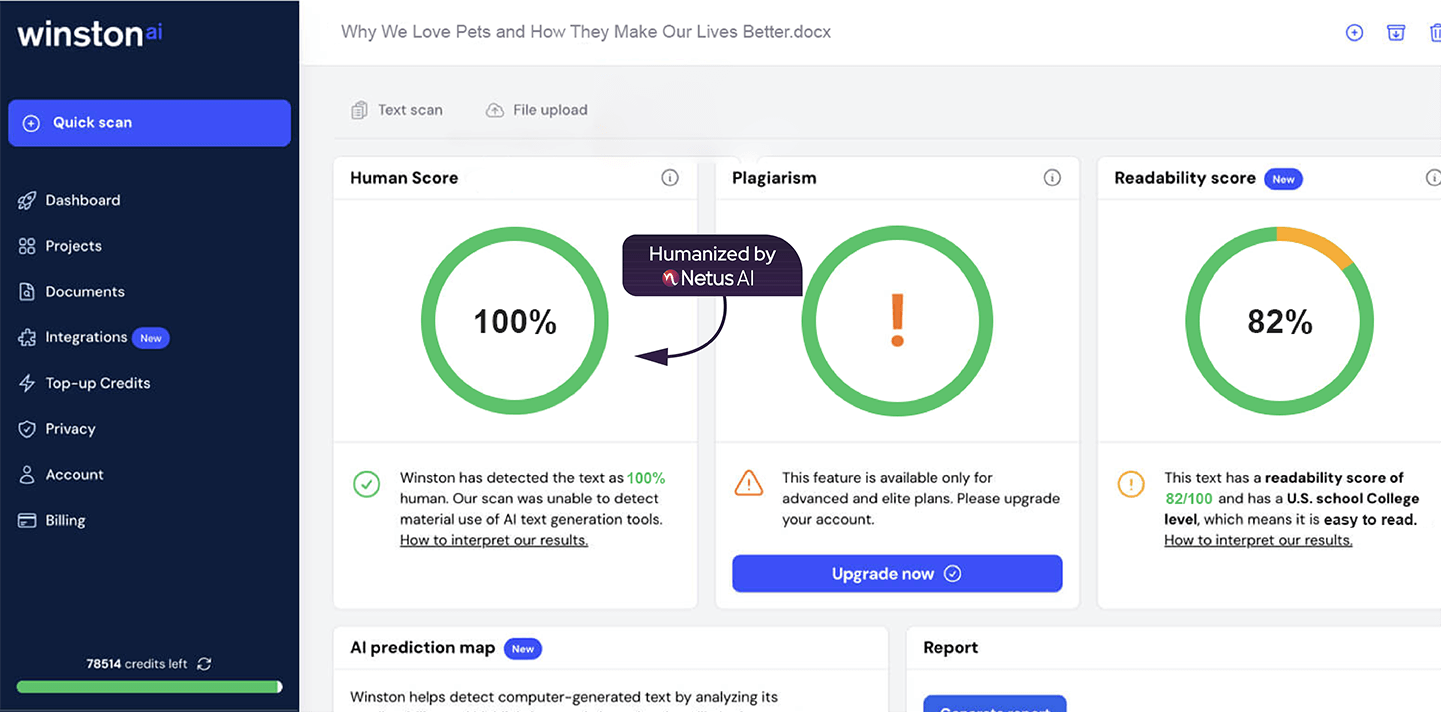This screenshot has height=712, width=1441.
Task: Click the Human Score info icon
Action: coord(670,178)
